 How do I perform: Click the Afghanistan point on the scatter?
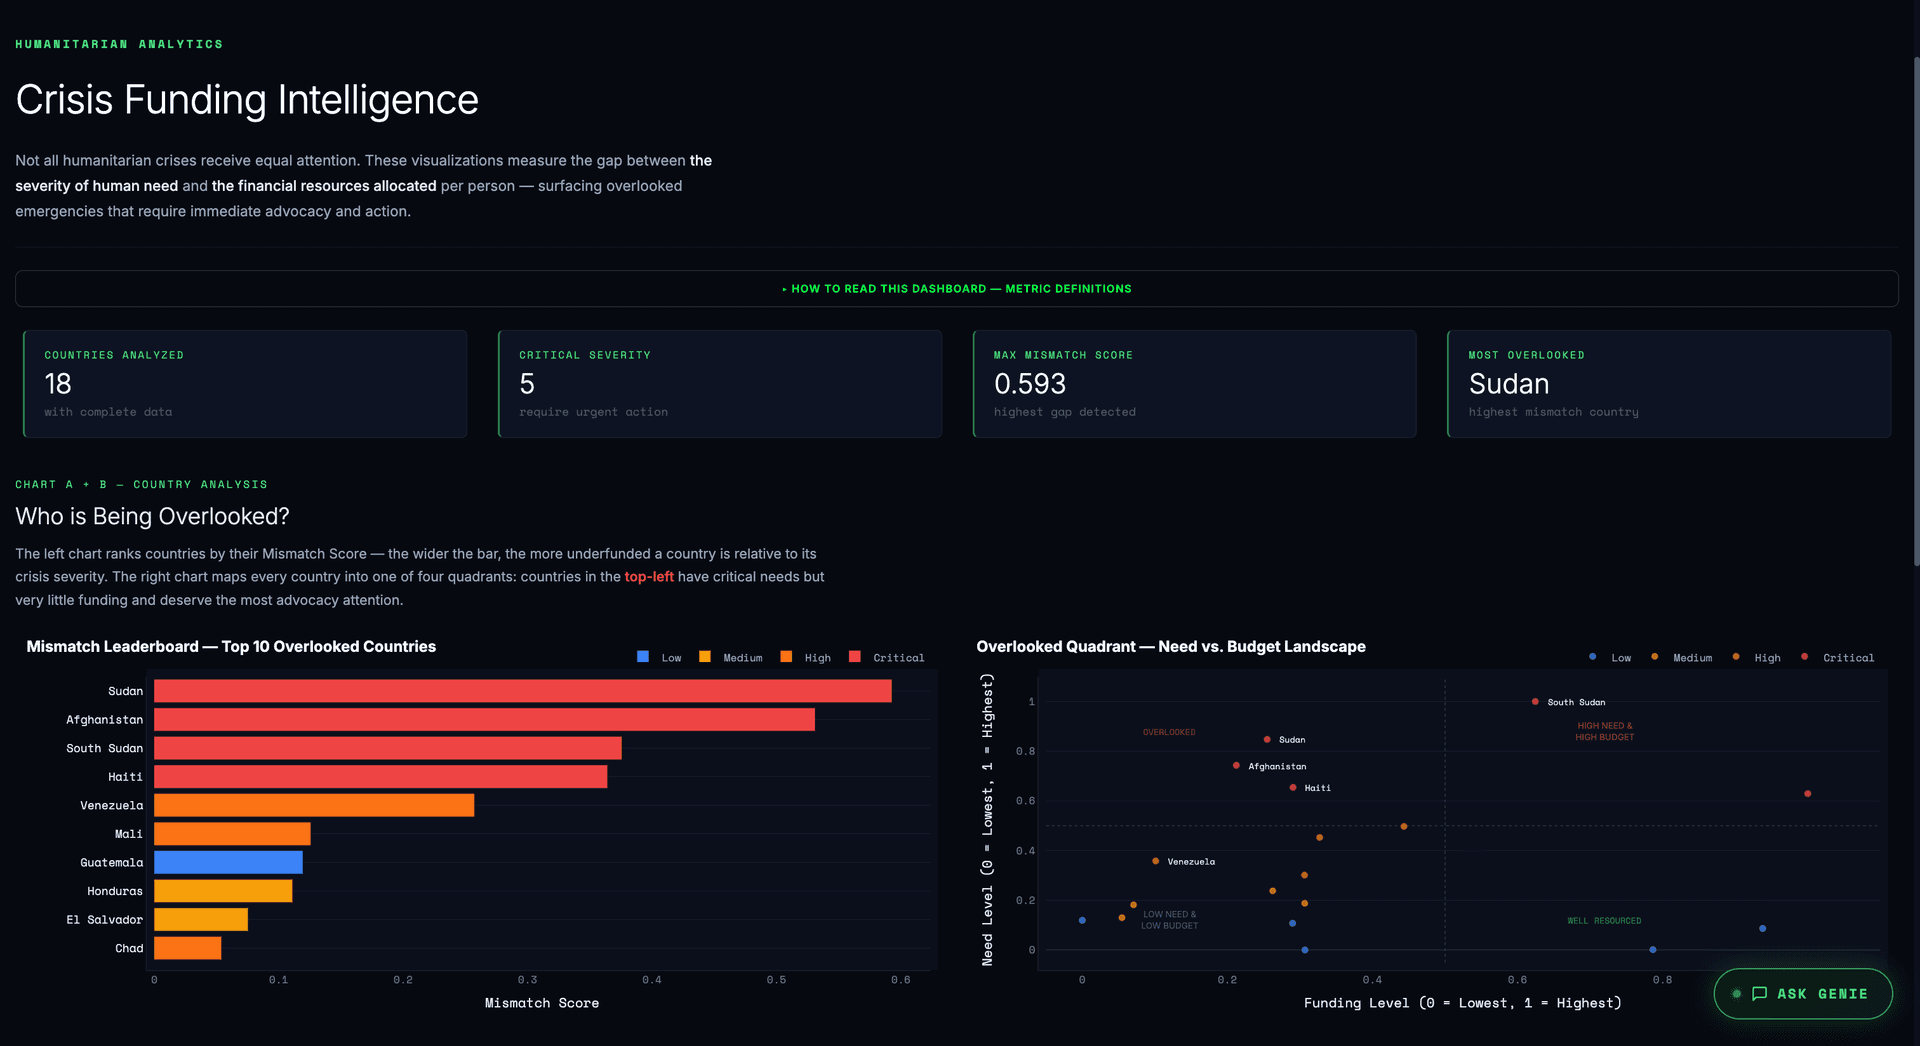(1237, 766)
